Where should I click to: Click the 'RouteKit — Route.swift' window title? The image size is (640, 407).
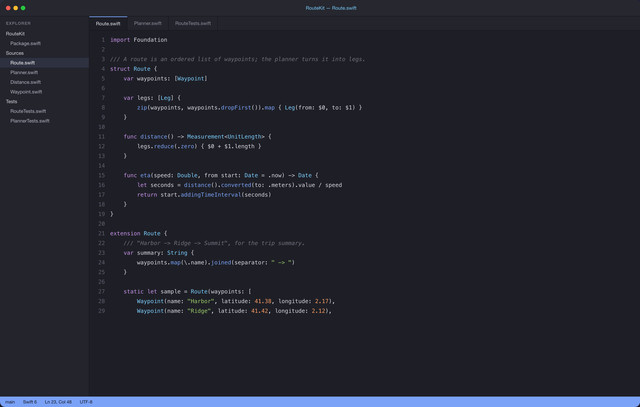[x=331, y=8]
